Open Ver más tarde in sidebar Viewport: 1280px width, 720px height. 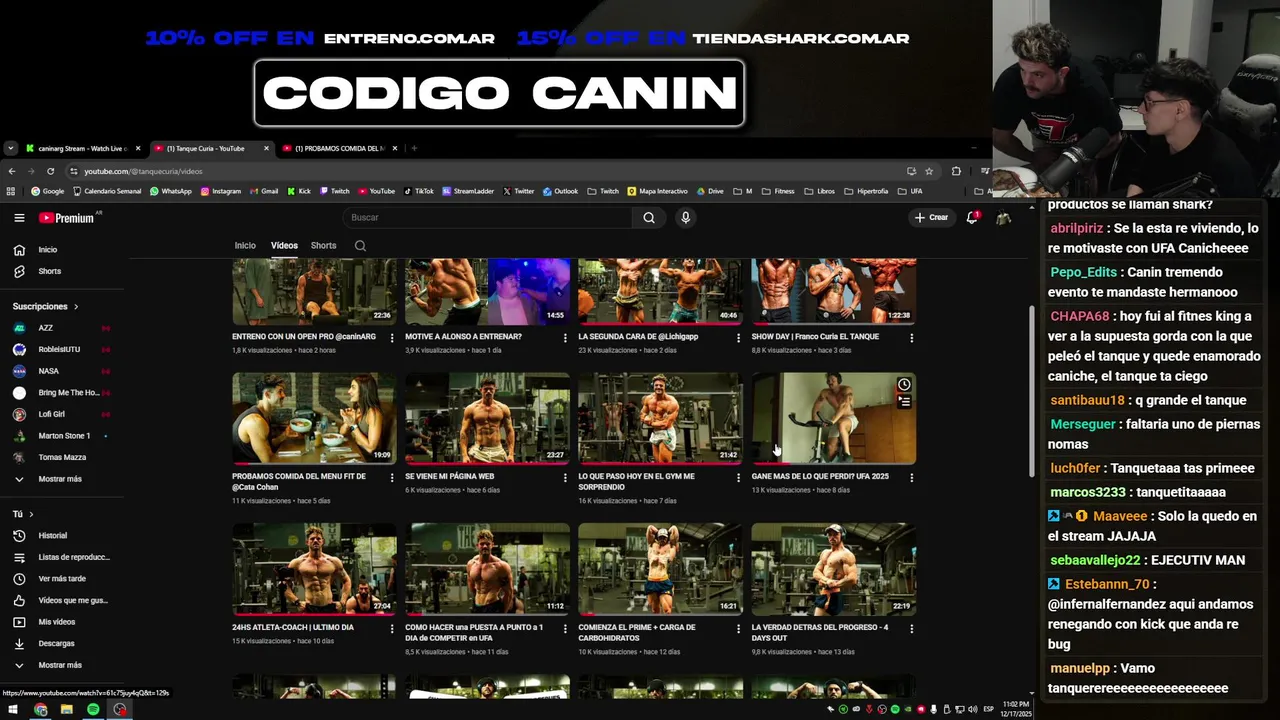click(x=61, y=579)
